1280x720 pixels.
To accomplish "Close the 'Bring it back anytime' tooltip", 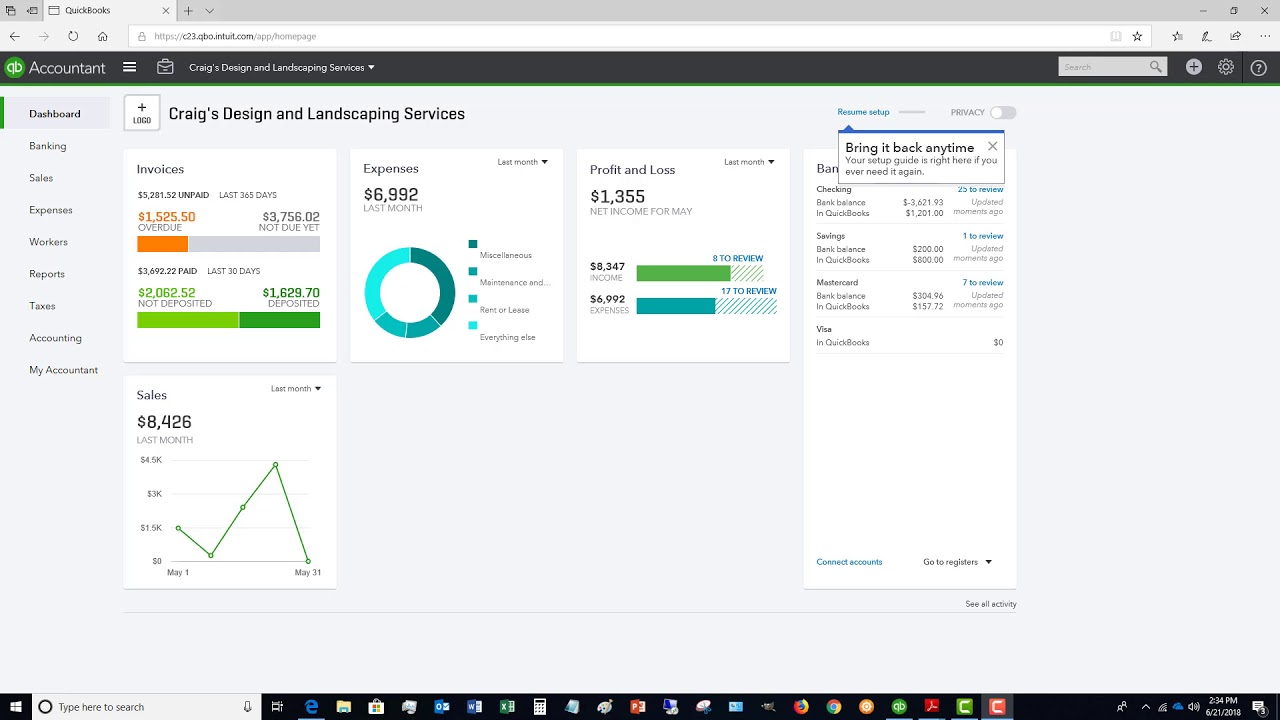I will [992, 146].
